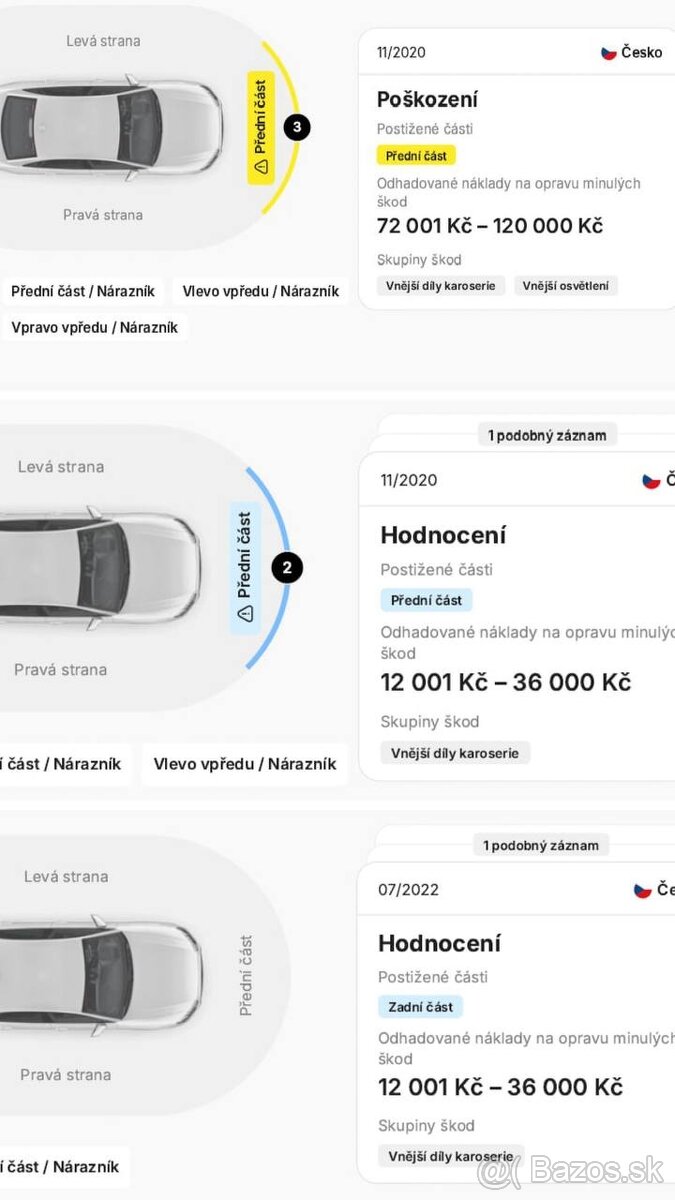Open the Hodnocení record heading
The image size is (675, 1200).
(x=443, y=535)
